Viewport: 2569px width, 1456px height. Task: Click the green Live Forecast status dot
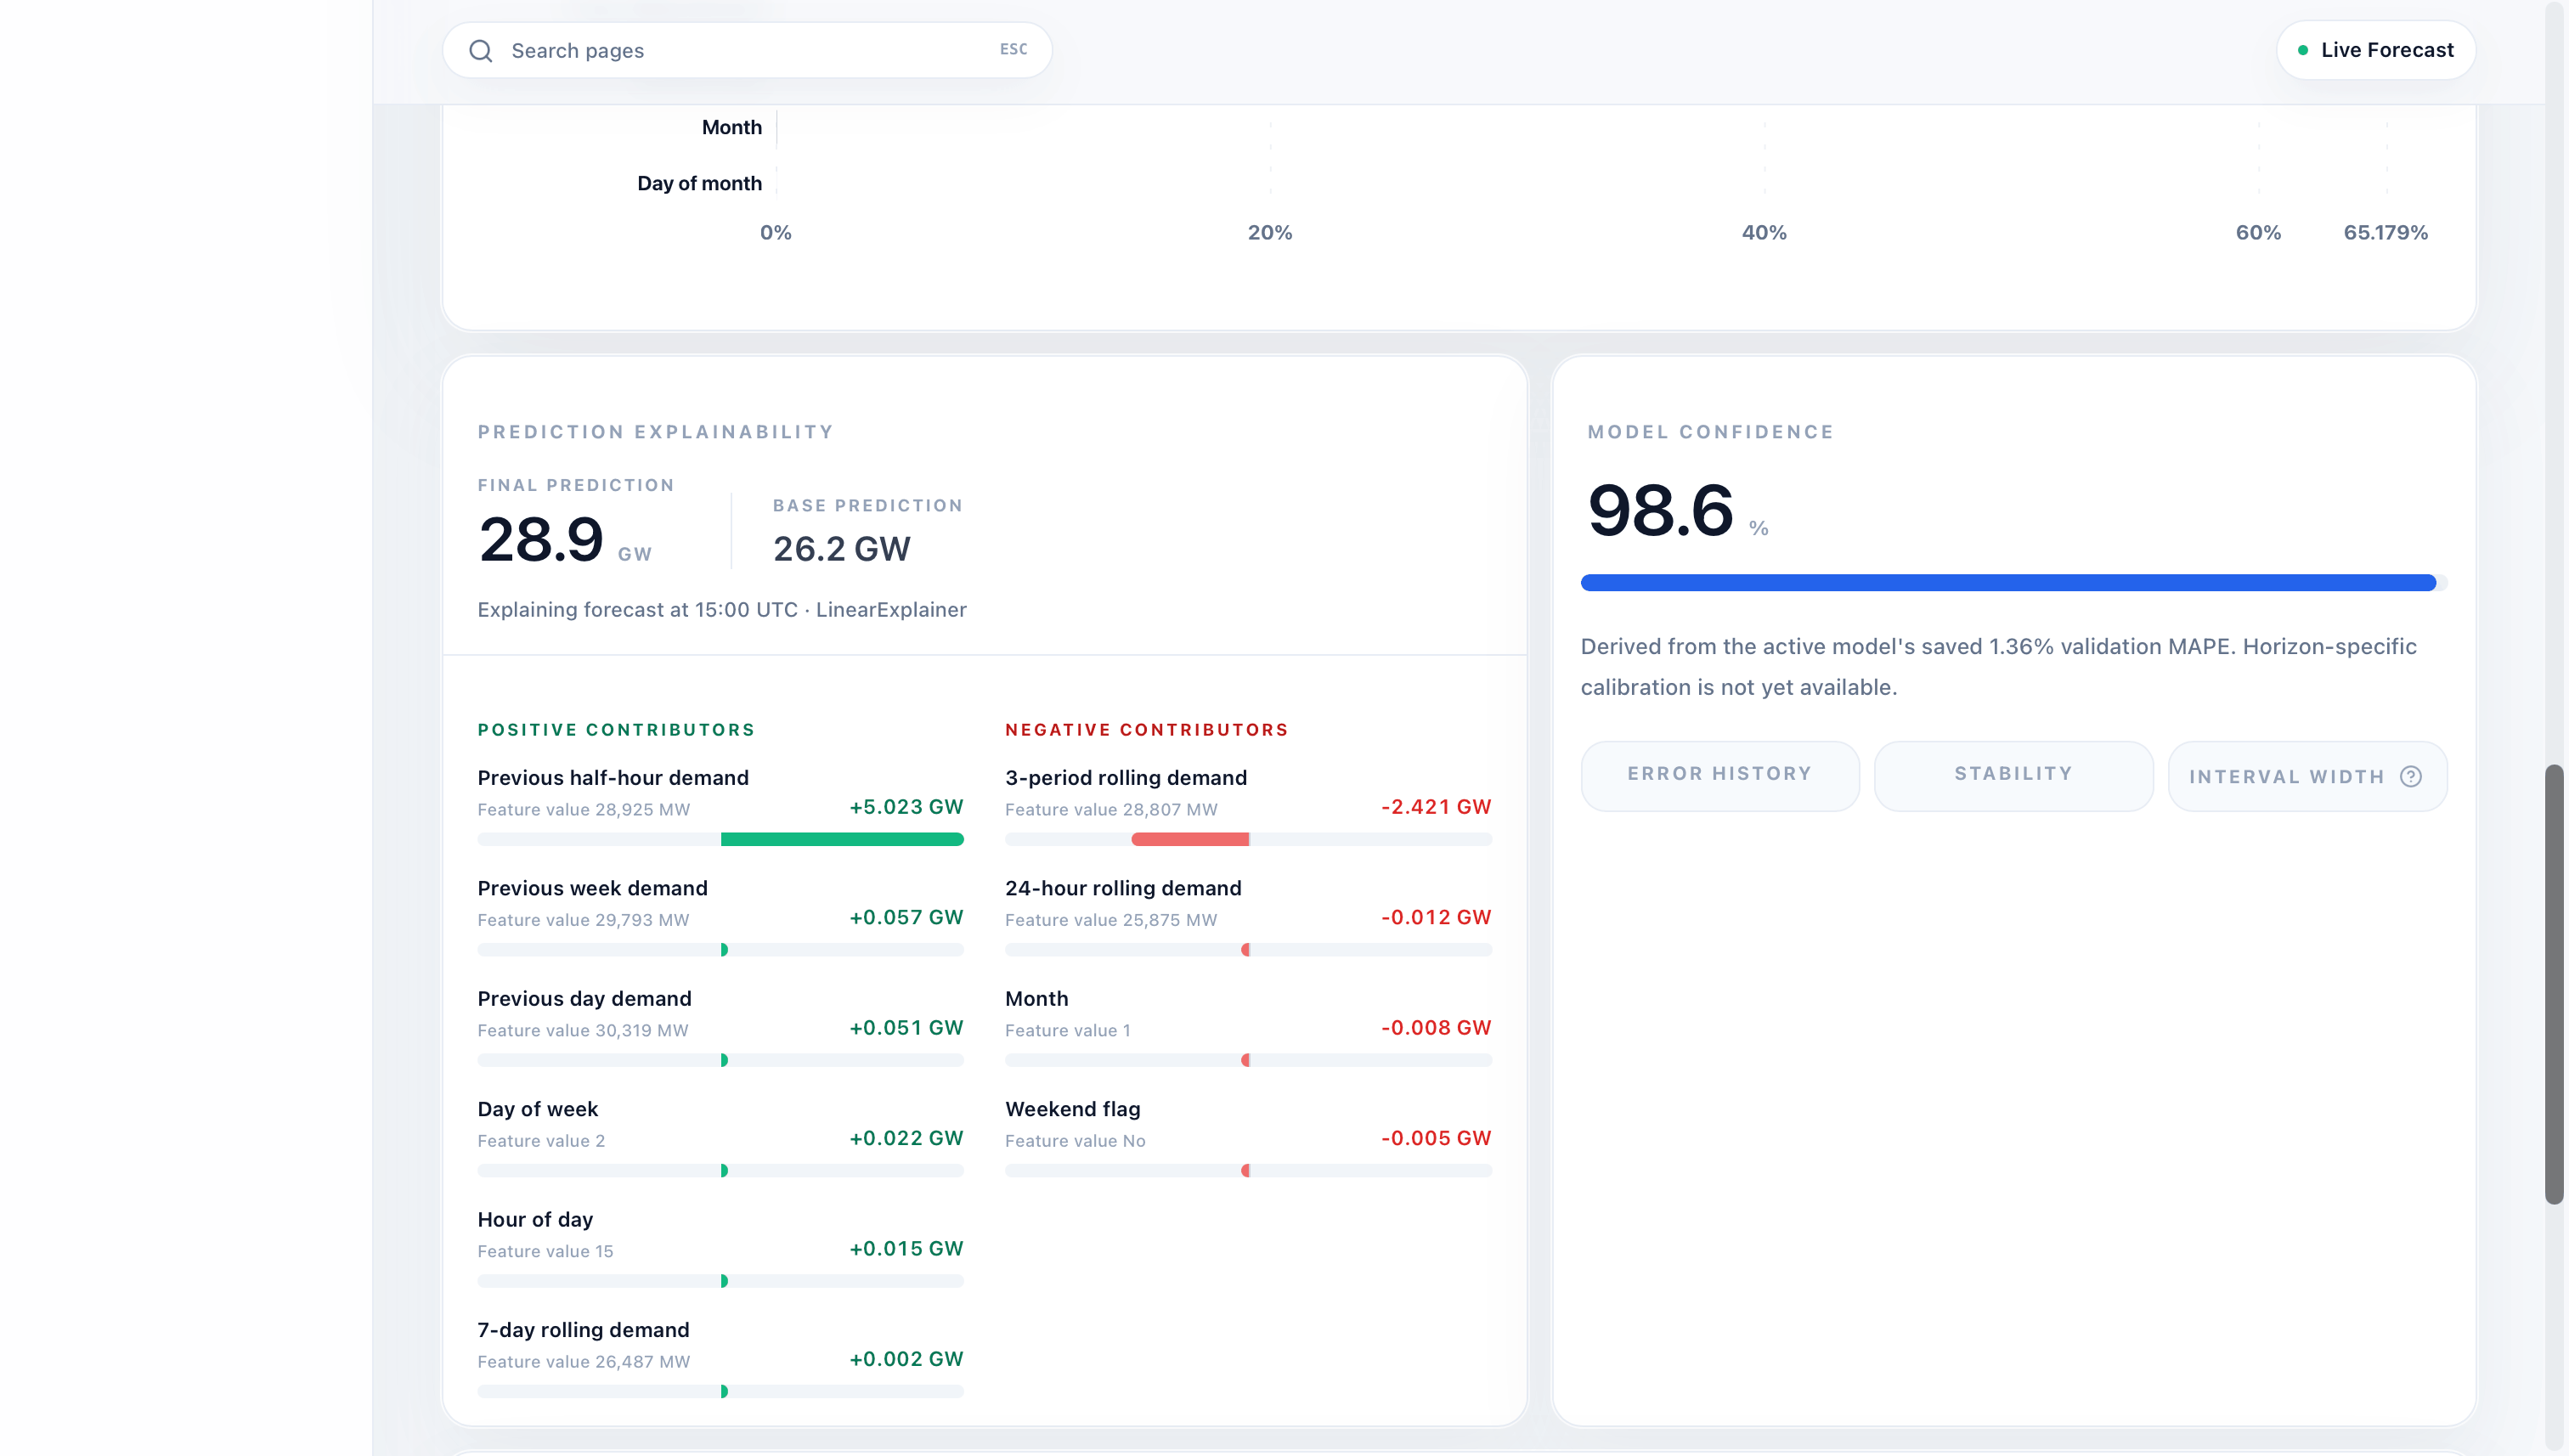point(2303,50)
